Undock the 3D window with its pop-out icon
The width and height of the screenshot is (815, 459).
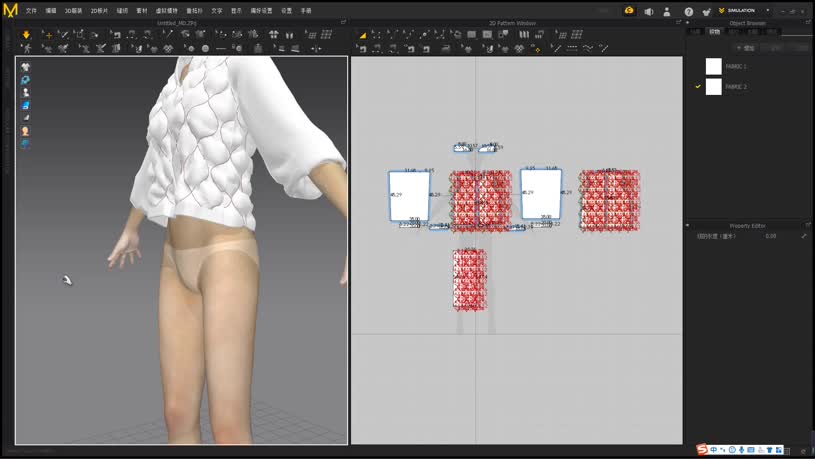click(343, 22)
